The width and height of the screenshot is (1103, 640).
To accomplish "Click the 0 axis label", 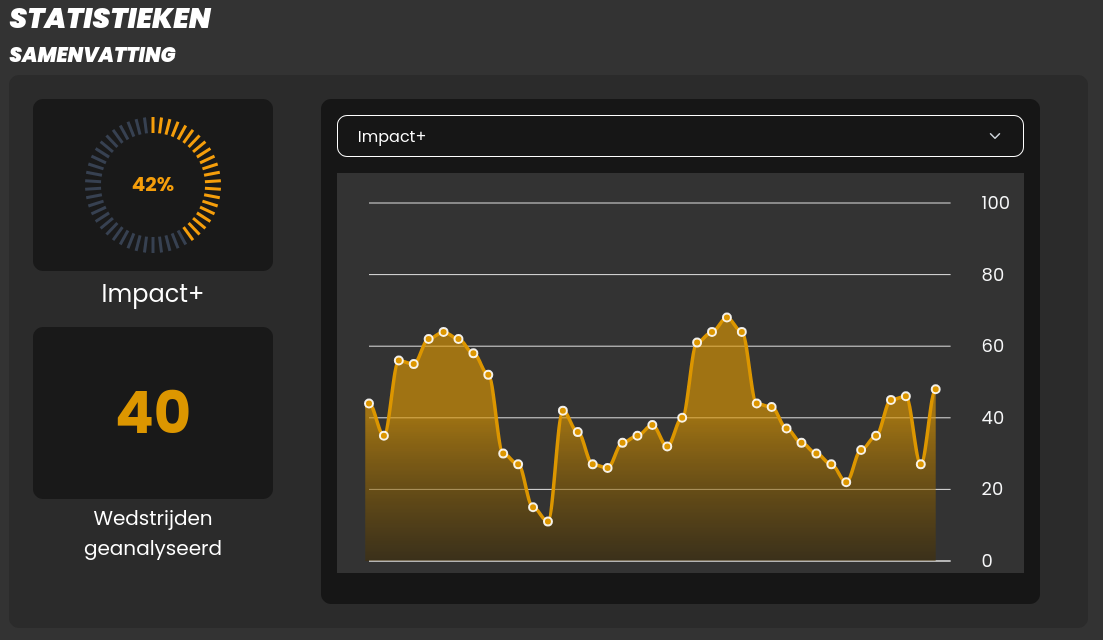I will pyautogui.click(x=987, y=561).
